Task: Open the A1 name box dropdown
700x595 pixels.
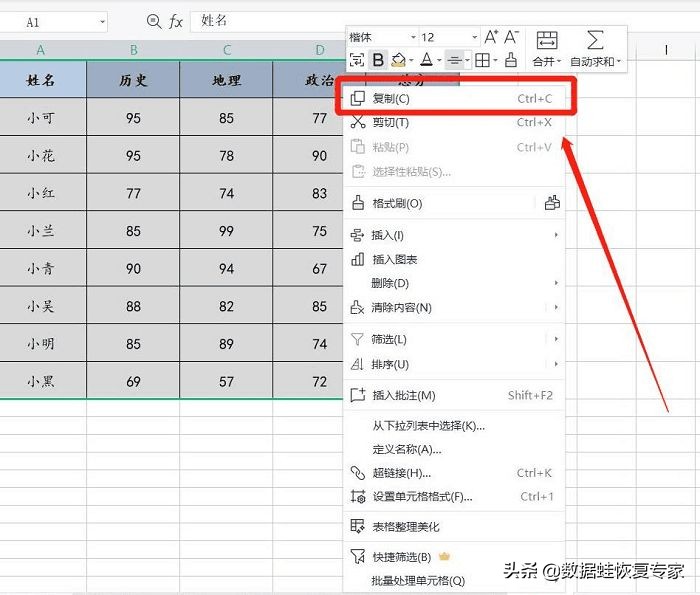Action: pyautogui.click(x=102, y=22)
